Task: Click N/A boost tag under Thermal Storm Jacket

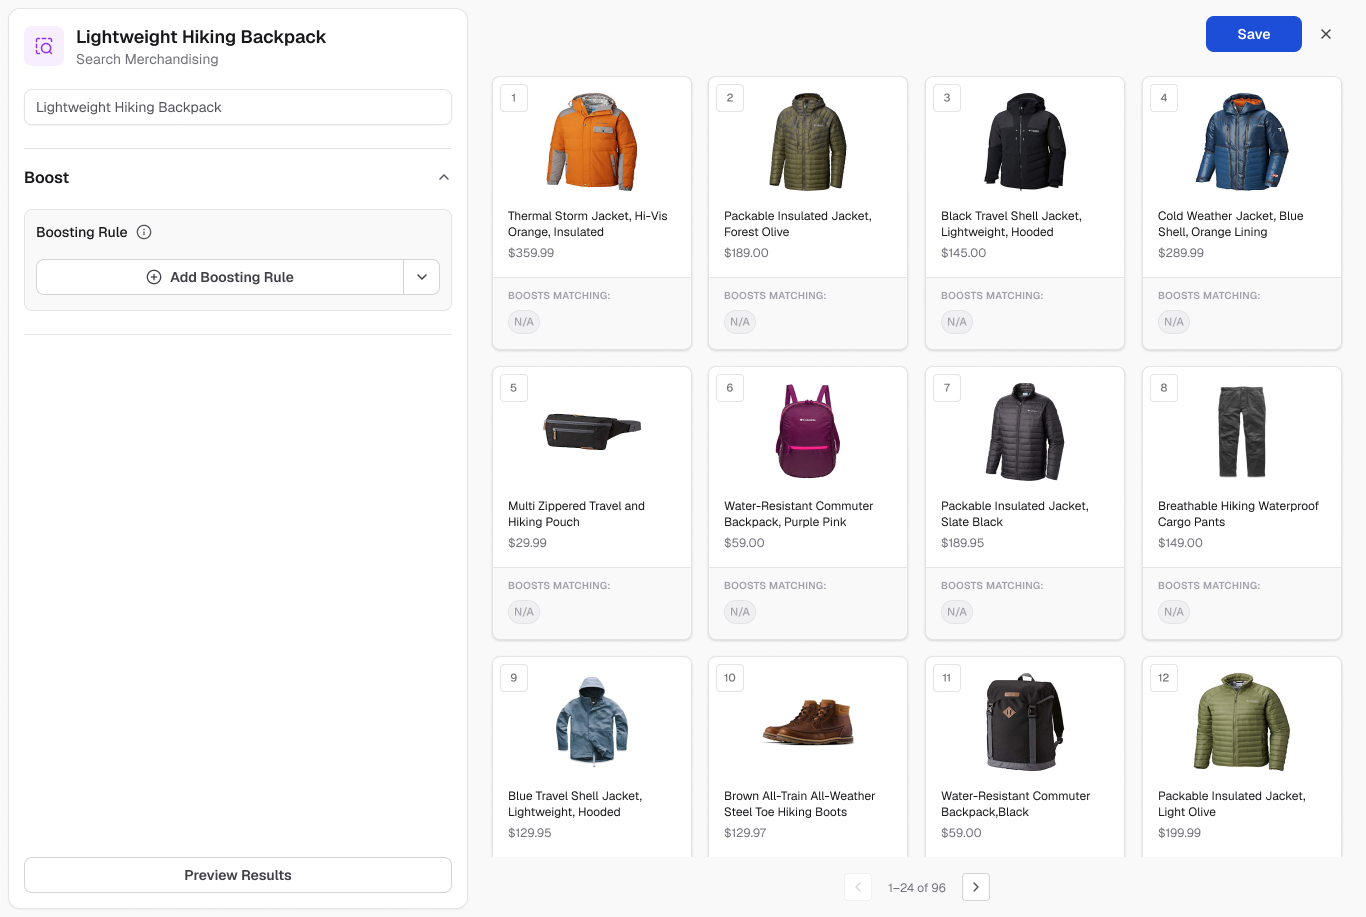Action: coord(524,322)
